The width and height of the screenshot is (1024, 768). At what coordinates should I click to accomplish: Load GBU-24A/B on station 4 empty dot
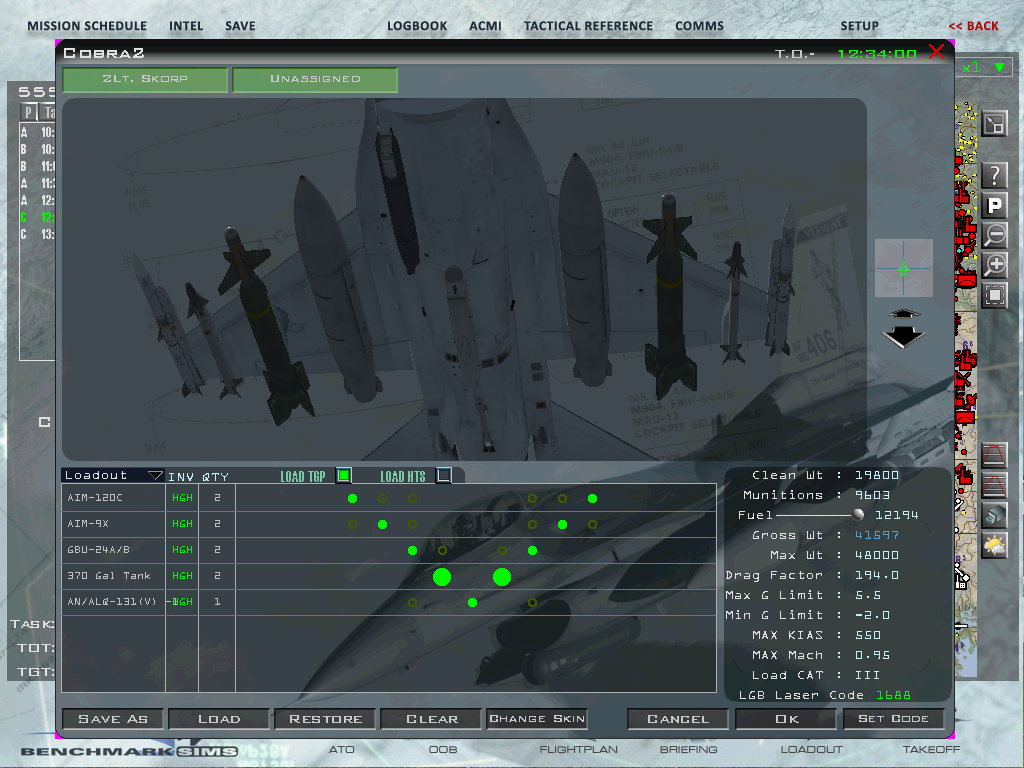pyautogui.click(x=442, y=551)
